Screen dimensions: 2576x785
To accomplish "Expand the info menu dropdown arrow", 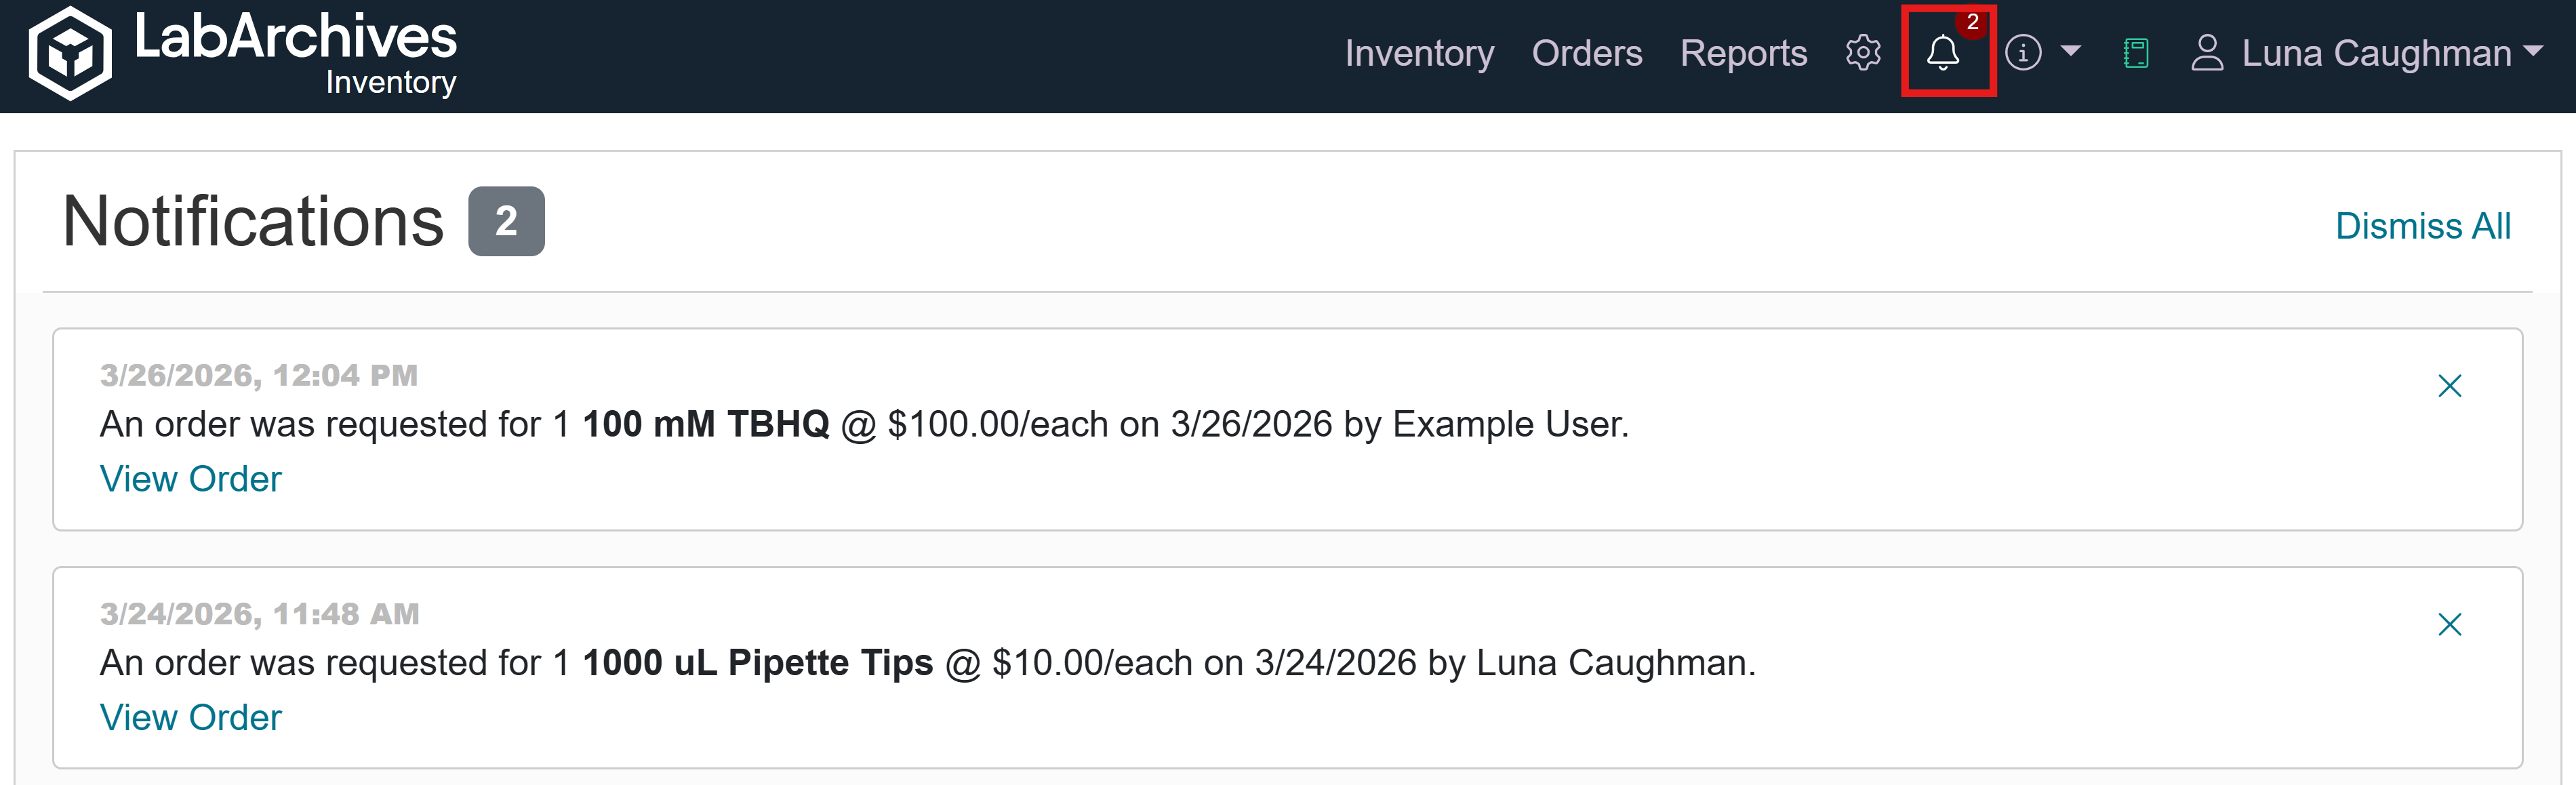I will [2071, 51].
